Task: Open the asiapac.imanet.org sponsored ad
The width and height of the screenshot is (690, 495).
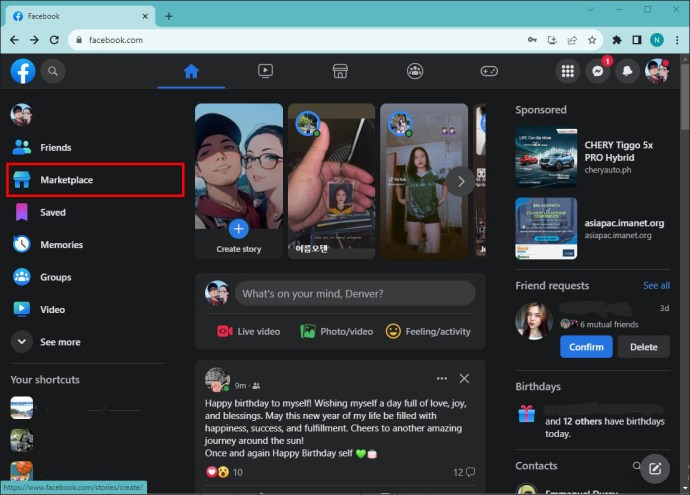Action: coord(592,229)
